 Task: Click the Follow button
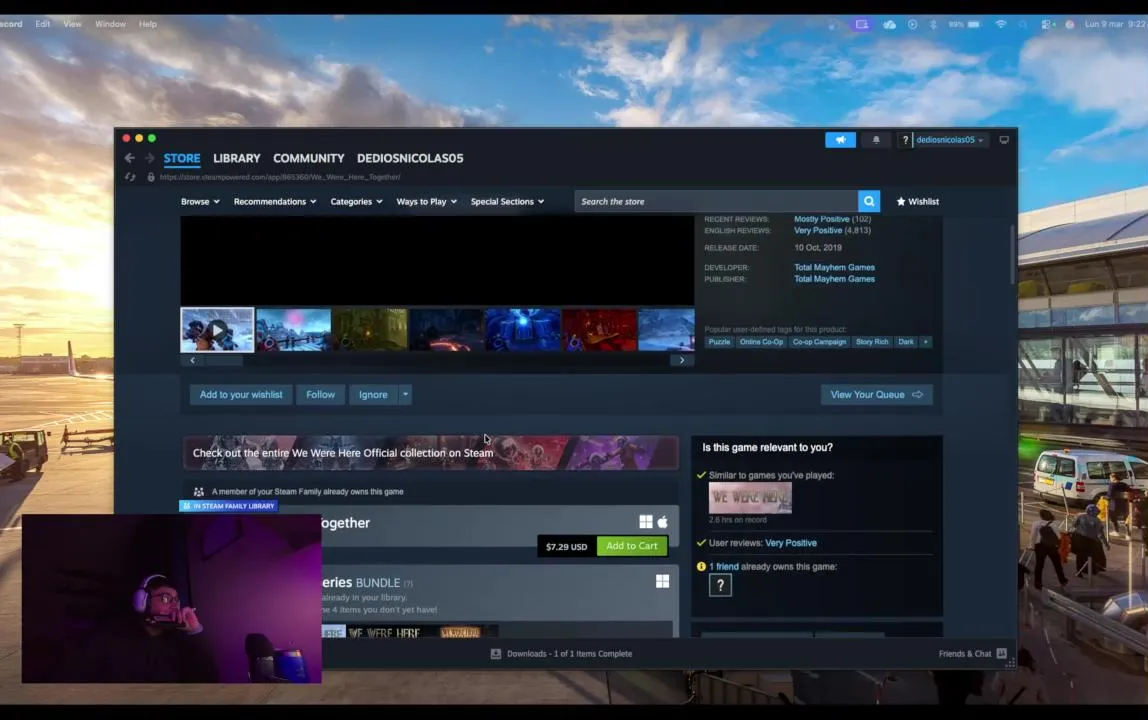tap(320, 395)
